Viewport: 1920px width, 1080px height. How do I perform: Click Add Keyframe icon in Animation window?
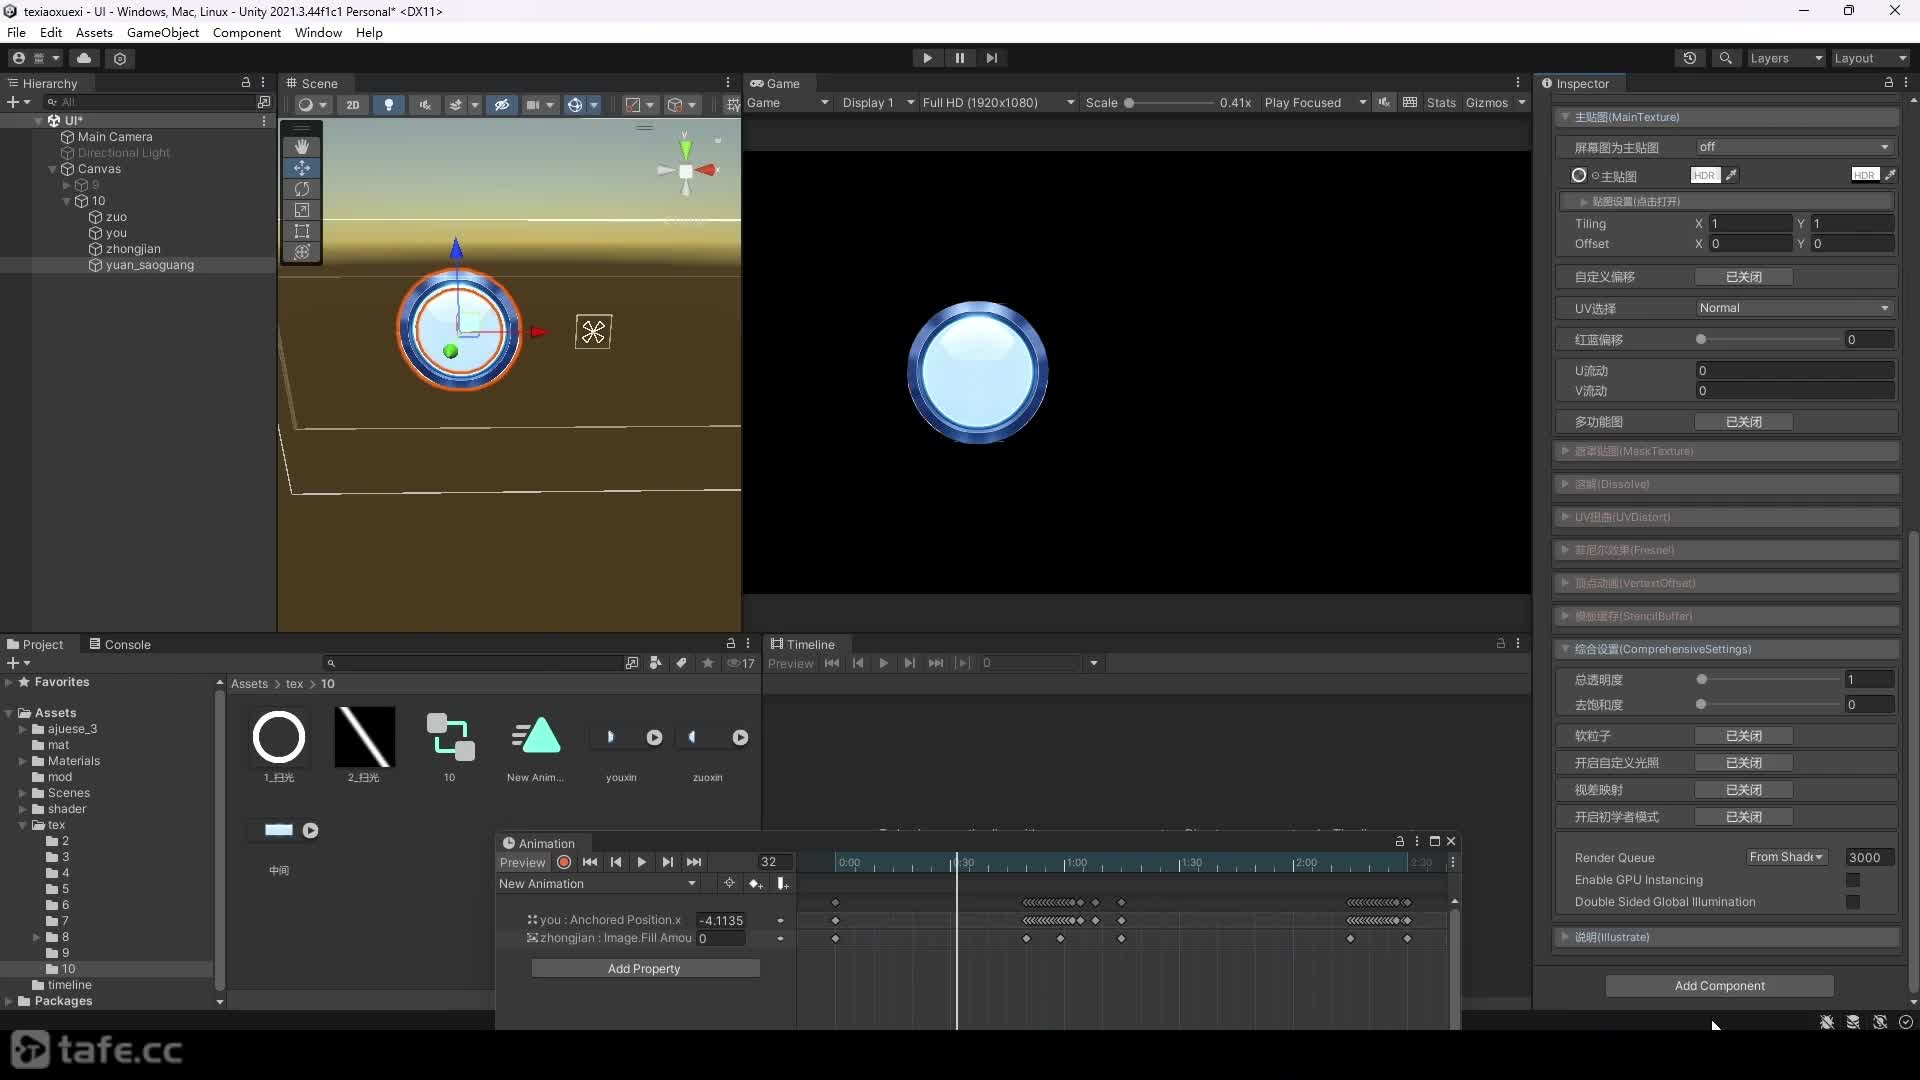click(756, 884)
